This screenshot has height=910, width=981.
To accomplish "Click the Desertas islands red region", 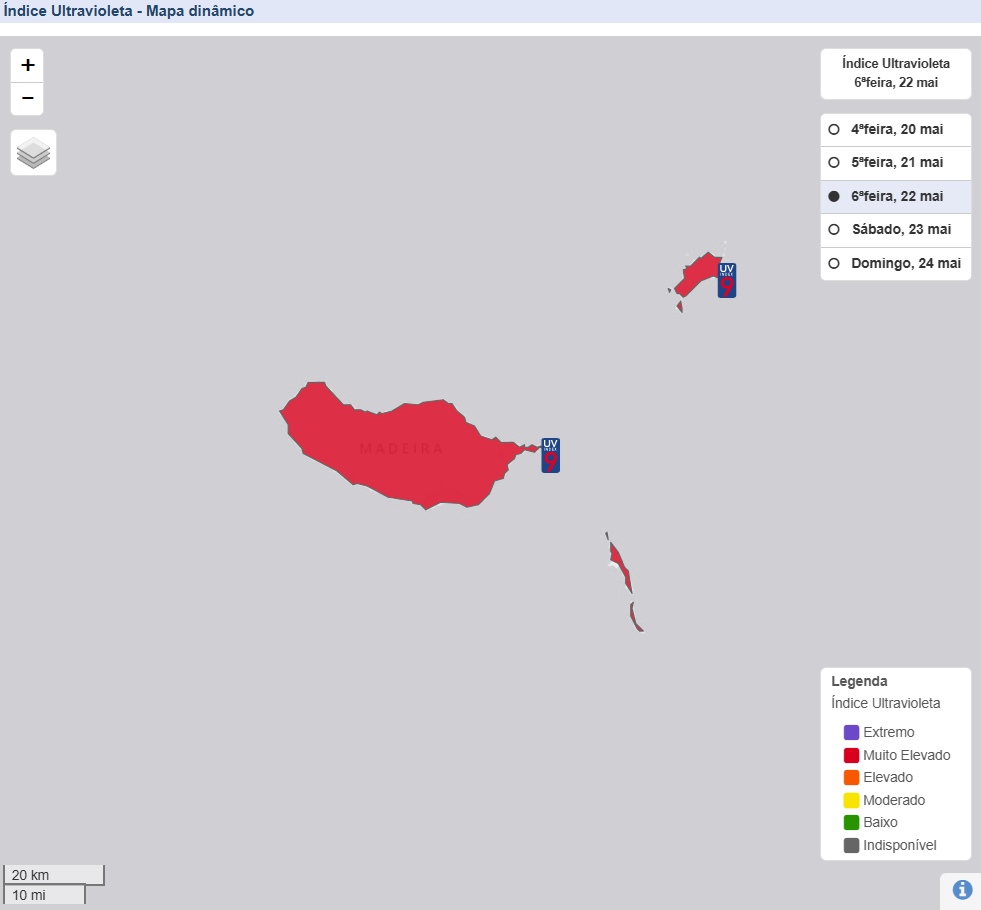I will point(621,567).
